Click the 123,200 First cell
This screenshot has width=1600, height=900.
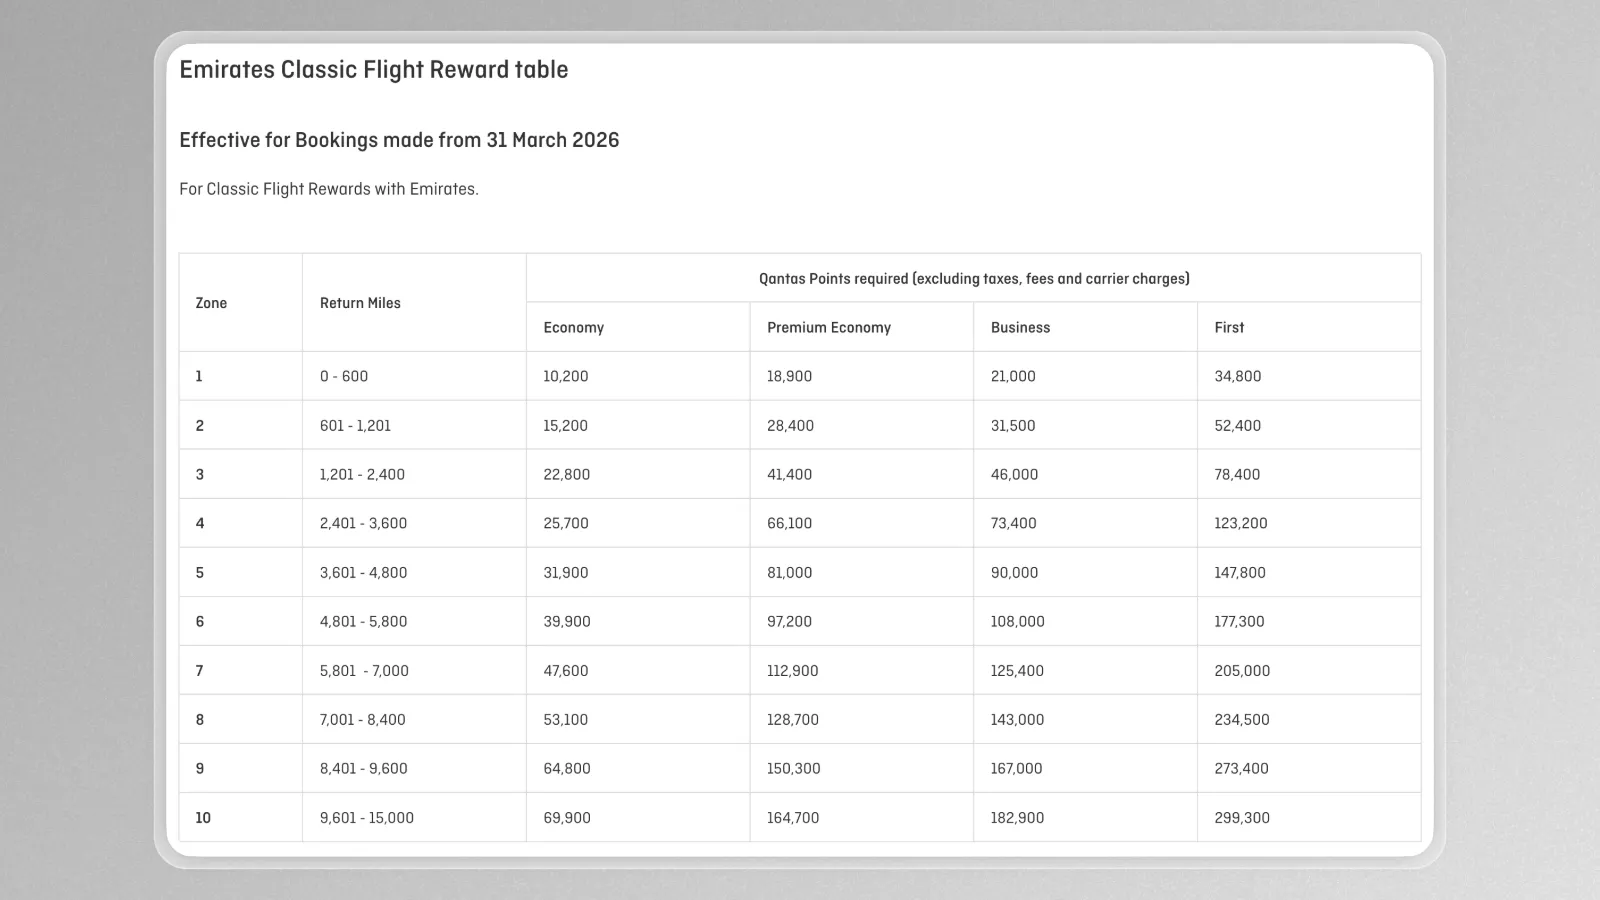pos(1309,523)
